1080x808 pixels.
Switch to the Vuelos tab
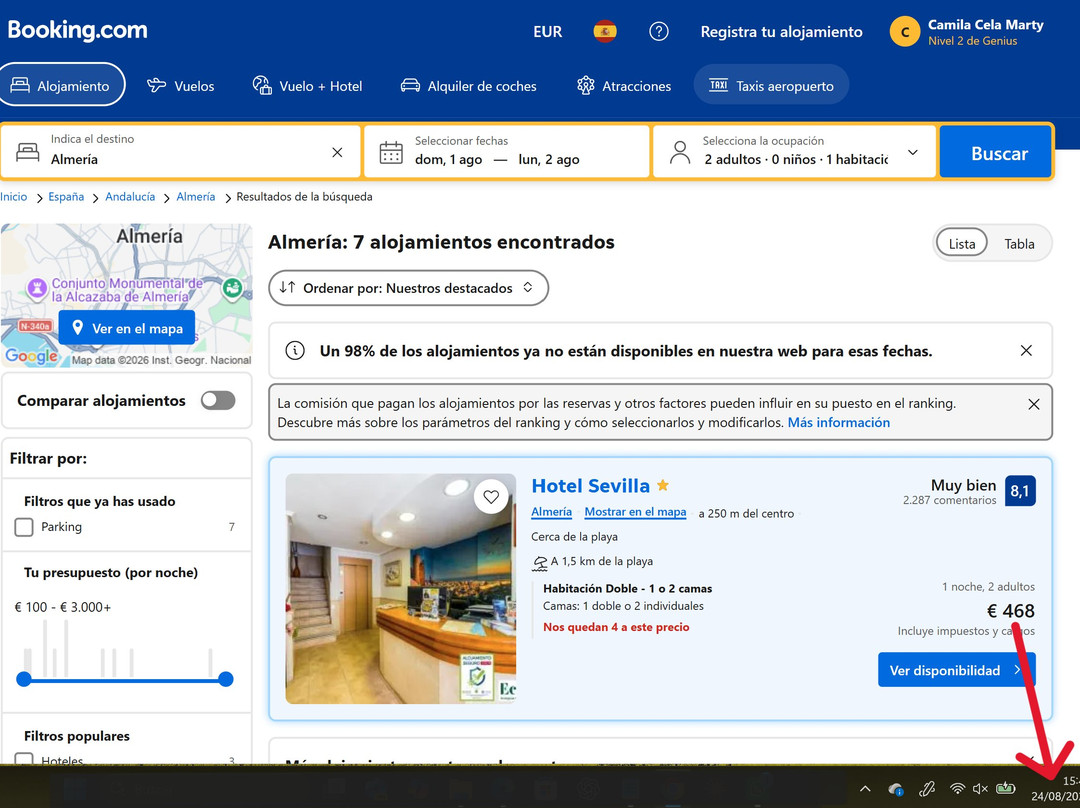click(181, 86)
